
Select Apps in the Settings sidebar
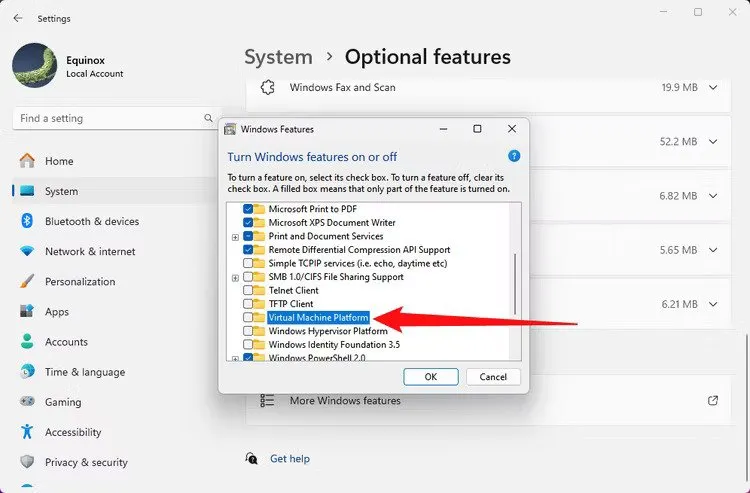pyautogui.click(x=57, y=312)
